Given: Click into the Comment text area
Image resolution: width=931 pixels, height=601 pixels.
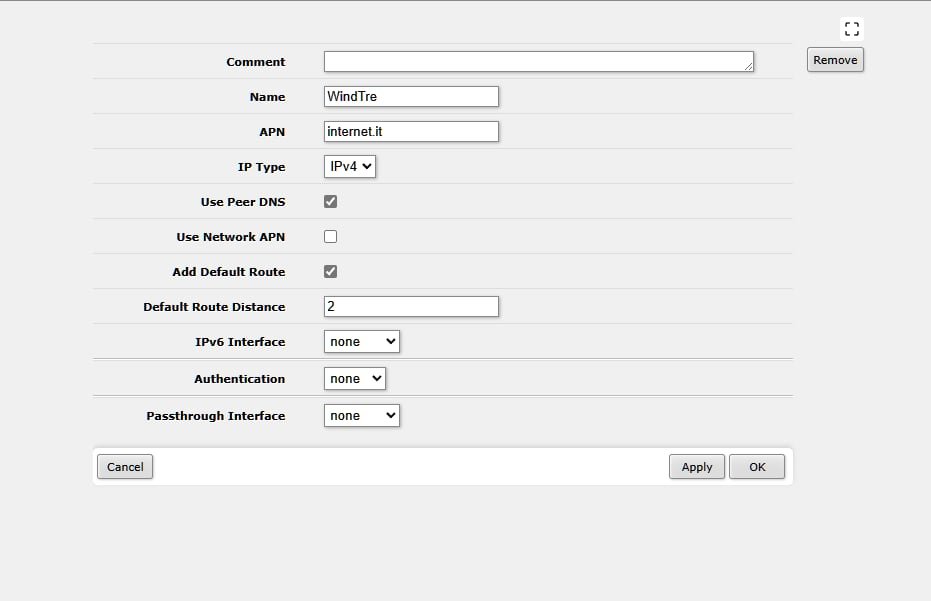Looking at the screenshot, I should [x=538, y=62].
